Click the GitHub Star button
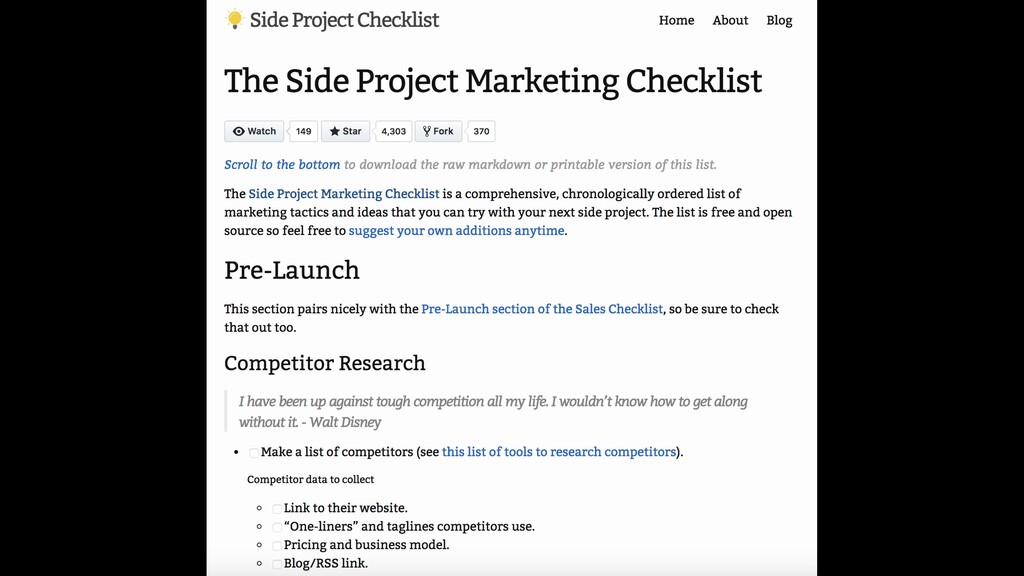The height and width of the screenshot is (576, 1024). pos(345,131)
